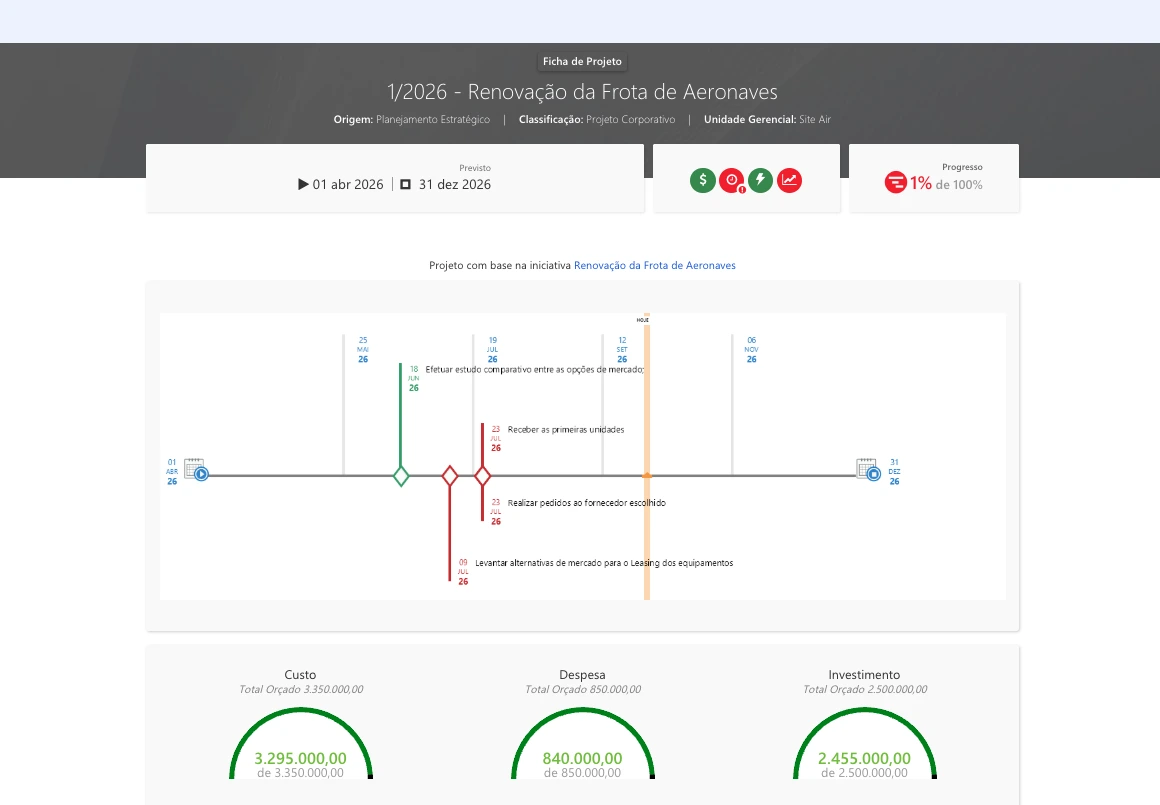1160x805 pixels.
Task: Click Unidade Gerencial: Site Air text
Action: pyautogui.click(x=767, y=119)
